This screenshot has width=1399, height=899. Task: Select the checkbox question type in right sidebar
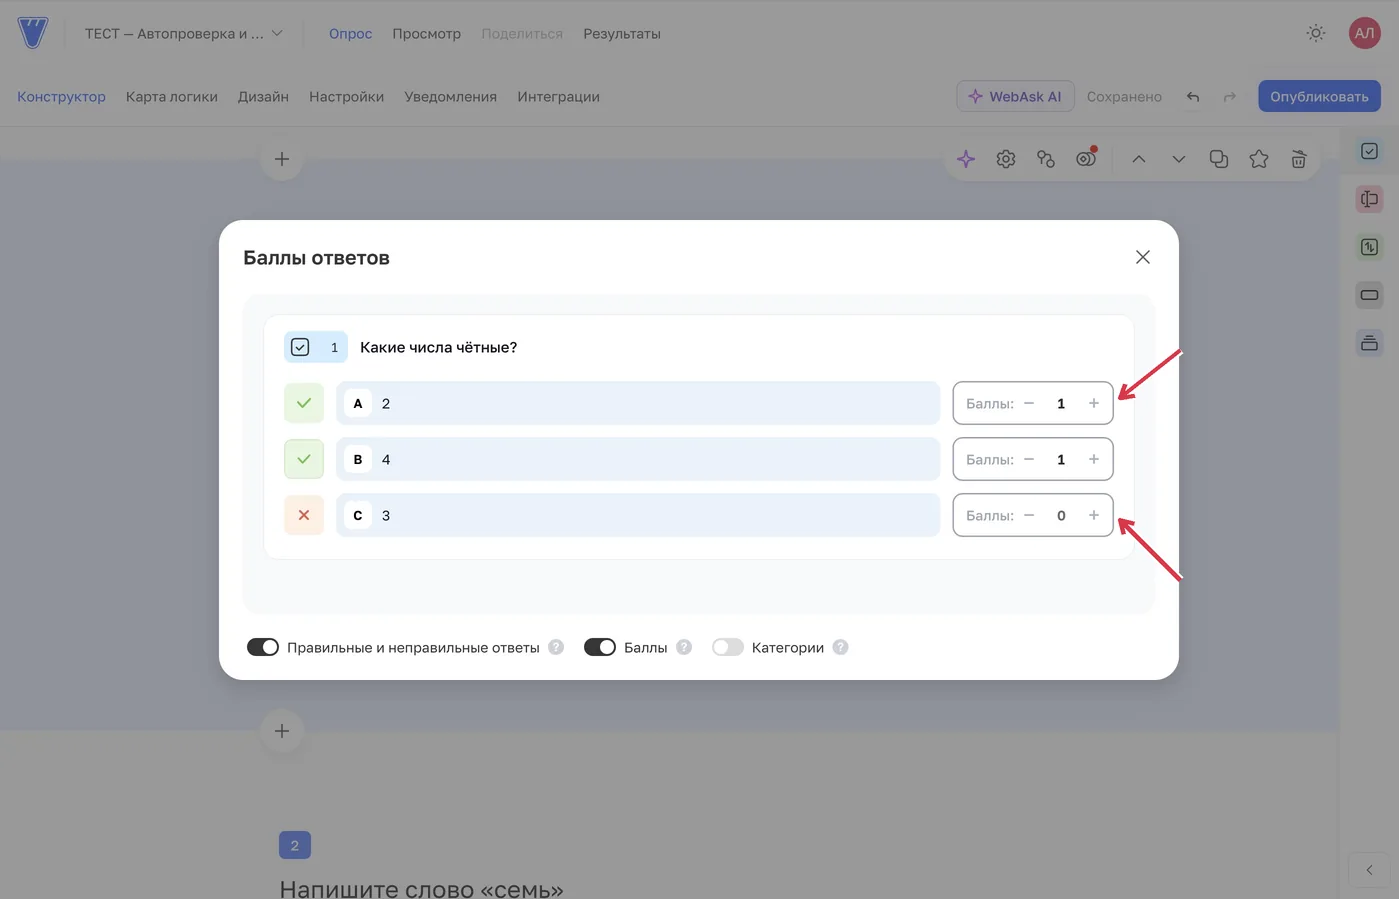coord(1370,151)
